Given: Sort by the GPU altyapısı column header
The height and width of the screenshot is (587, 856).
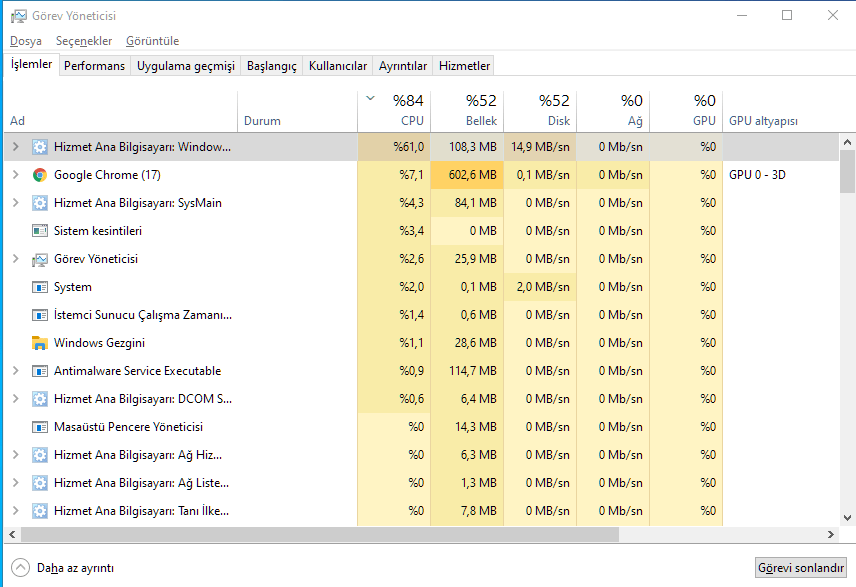Looking at the screenshot, I should pos(781,111).
